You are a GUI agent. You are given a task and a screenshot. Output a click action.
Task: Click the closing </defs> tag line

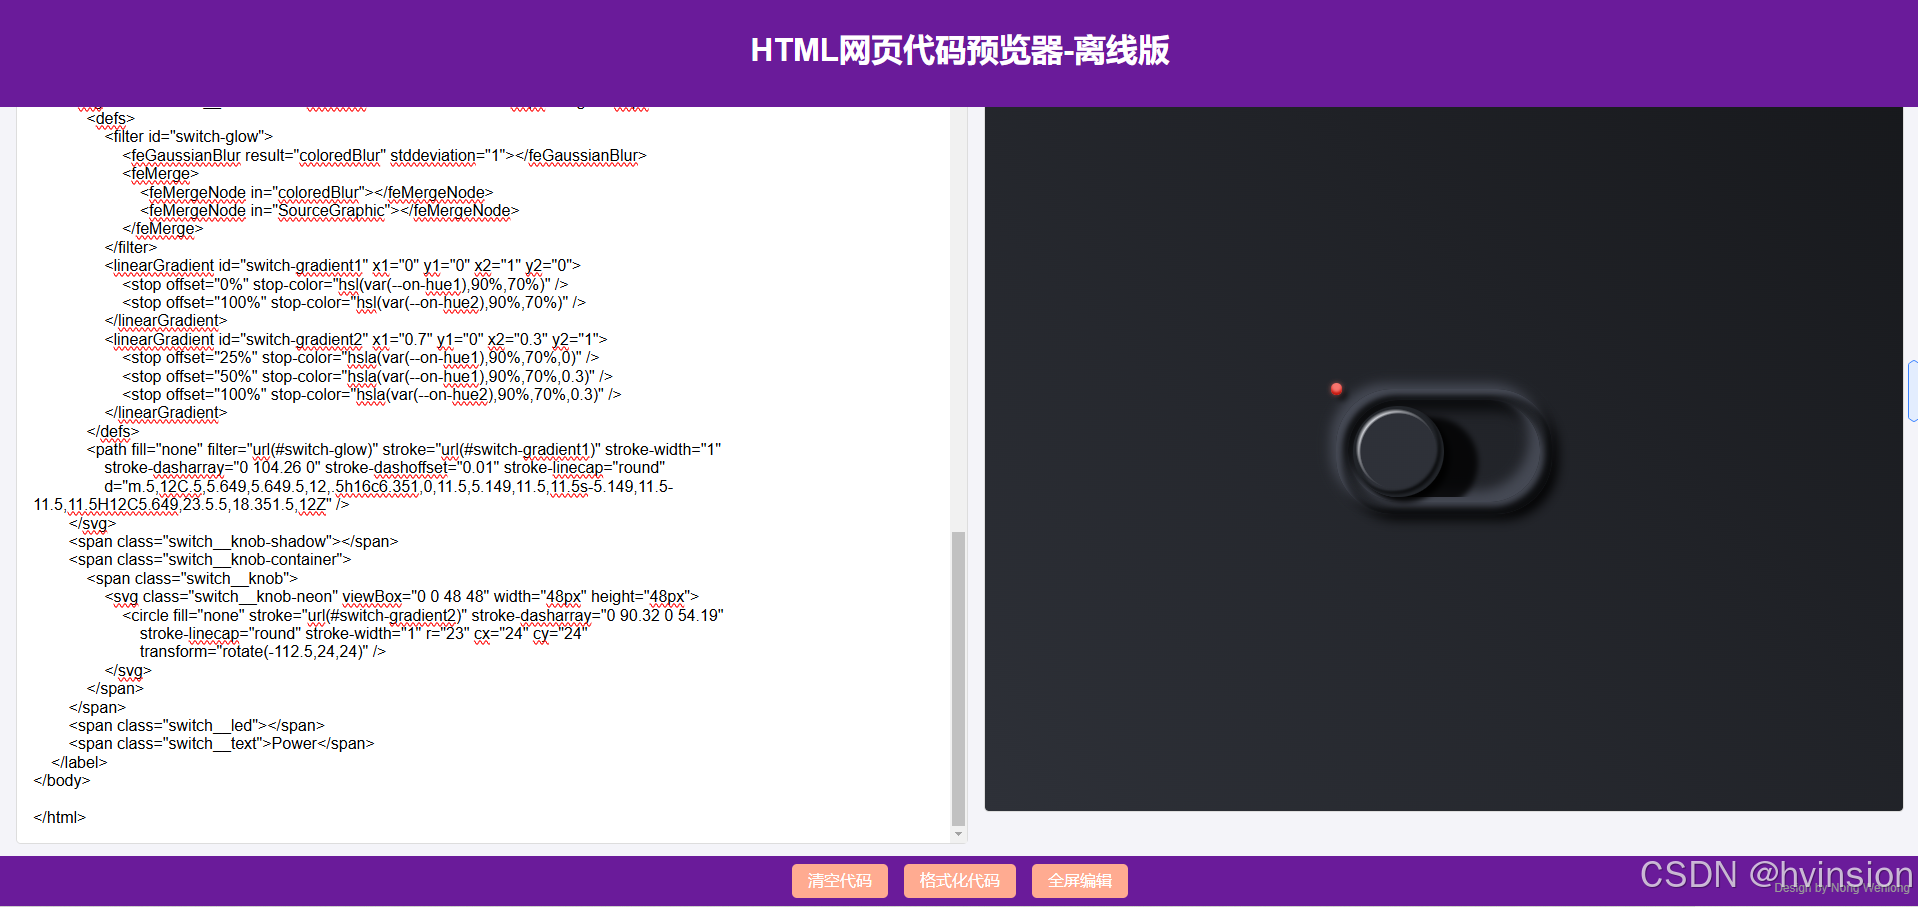113,432
